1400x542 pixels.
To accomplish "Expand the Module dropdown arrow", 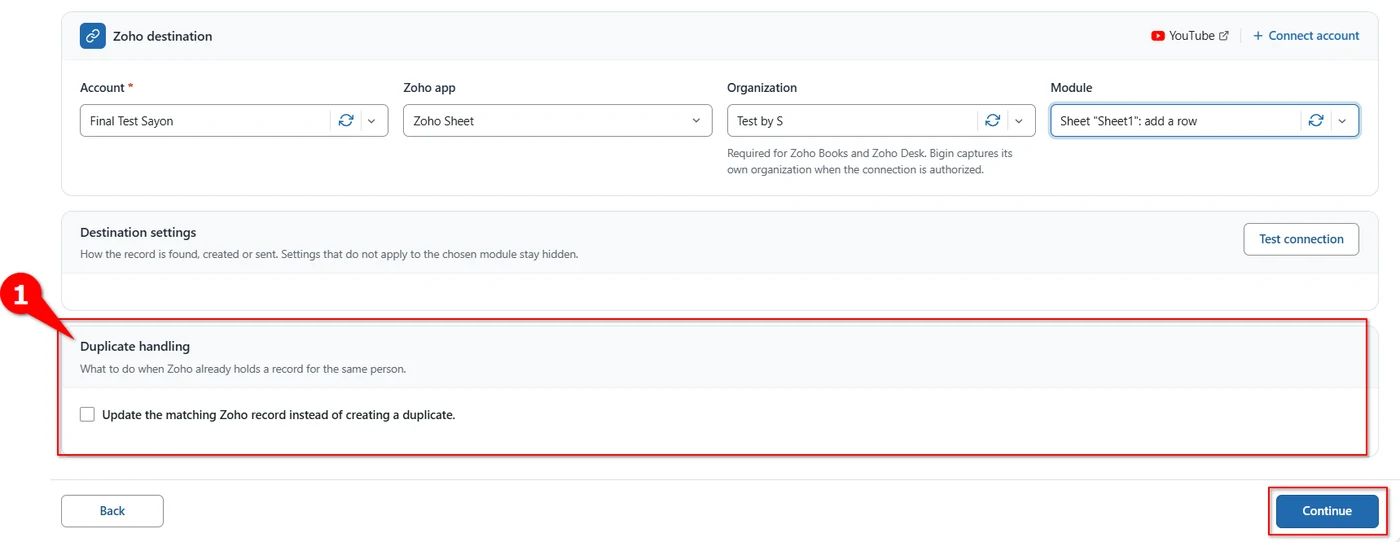I will (x=1342, y=121).
